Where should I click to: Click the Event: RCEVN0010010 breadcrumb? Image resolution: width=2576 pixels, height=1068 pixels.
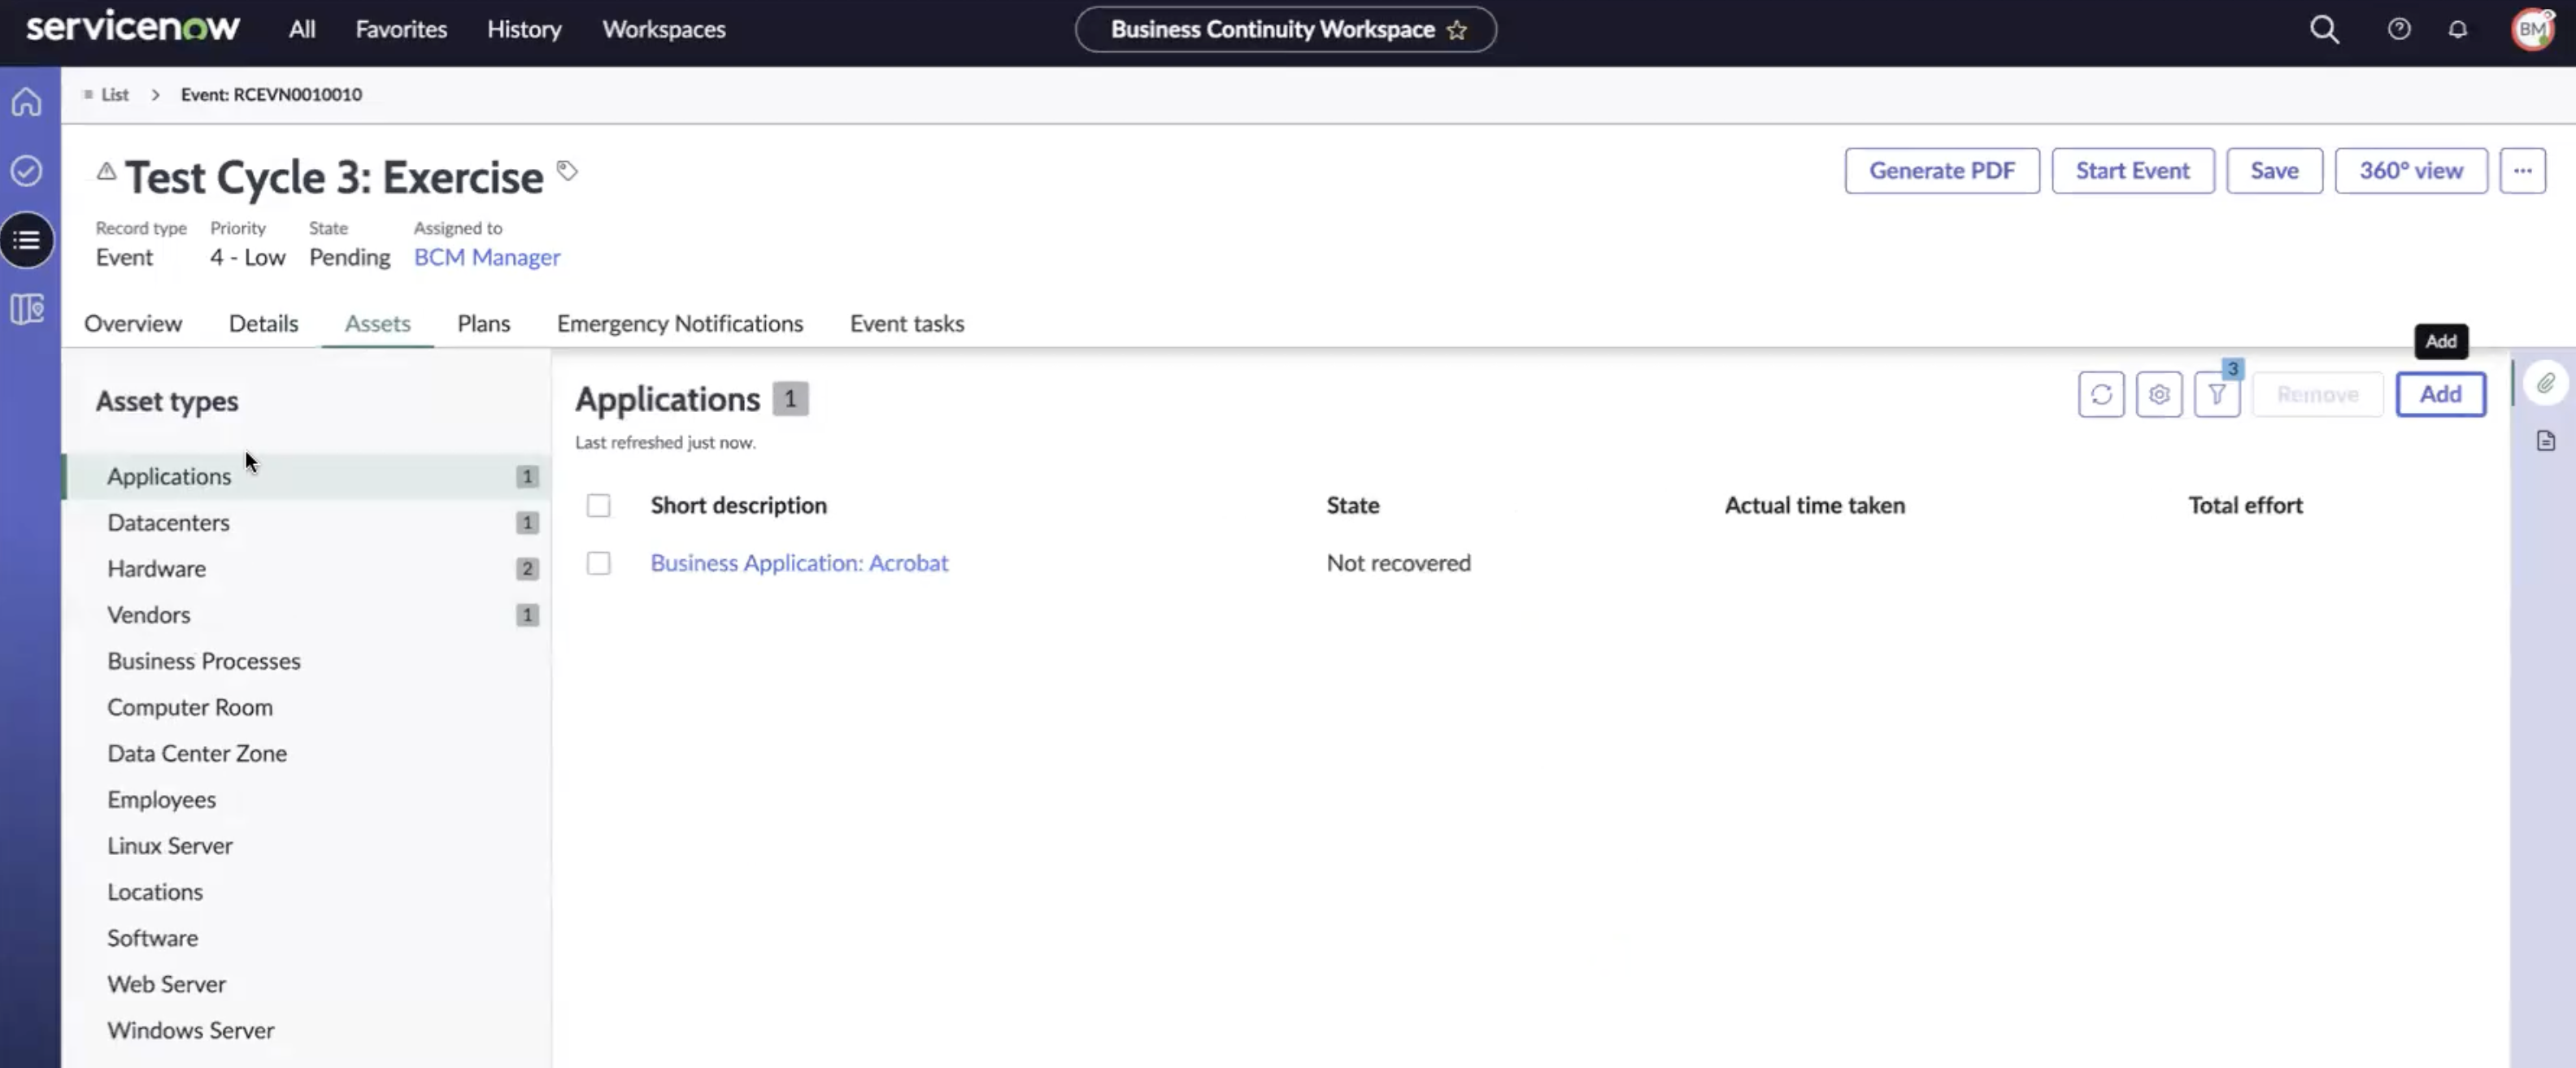coord(271,94)
